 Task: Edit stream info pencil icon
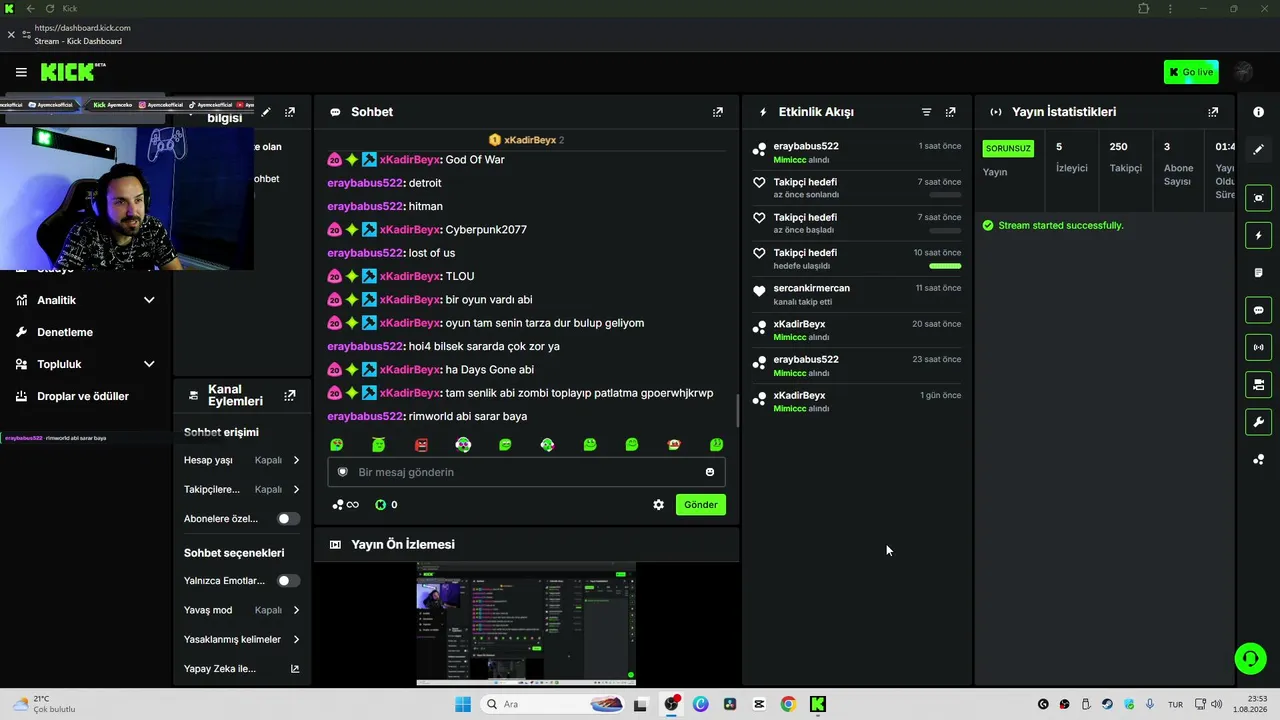click(x=266, y=112)
